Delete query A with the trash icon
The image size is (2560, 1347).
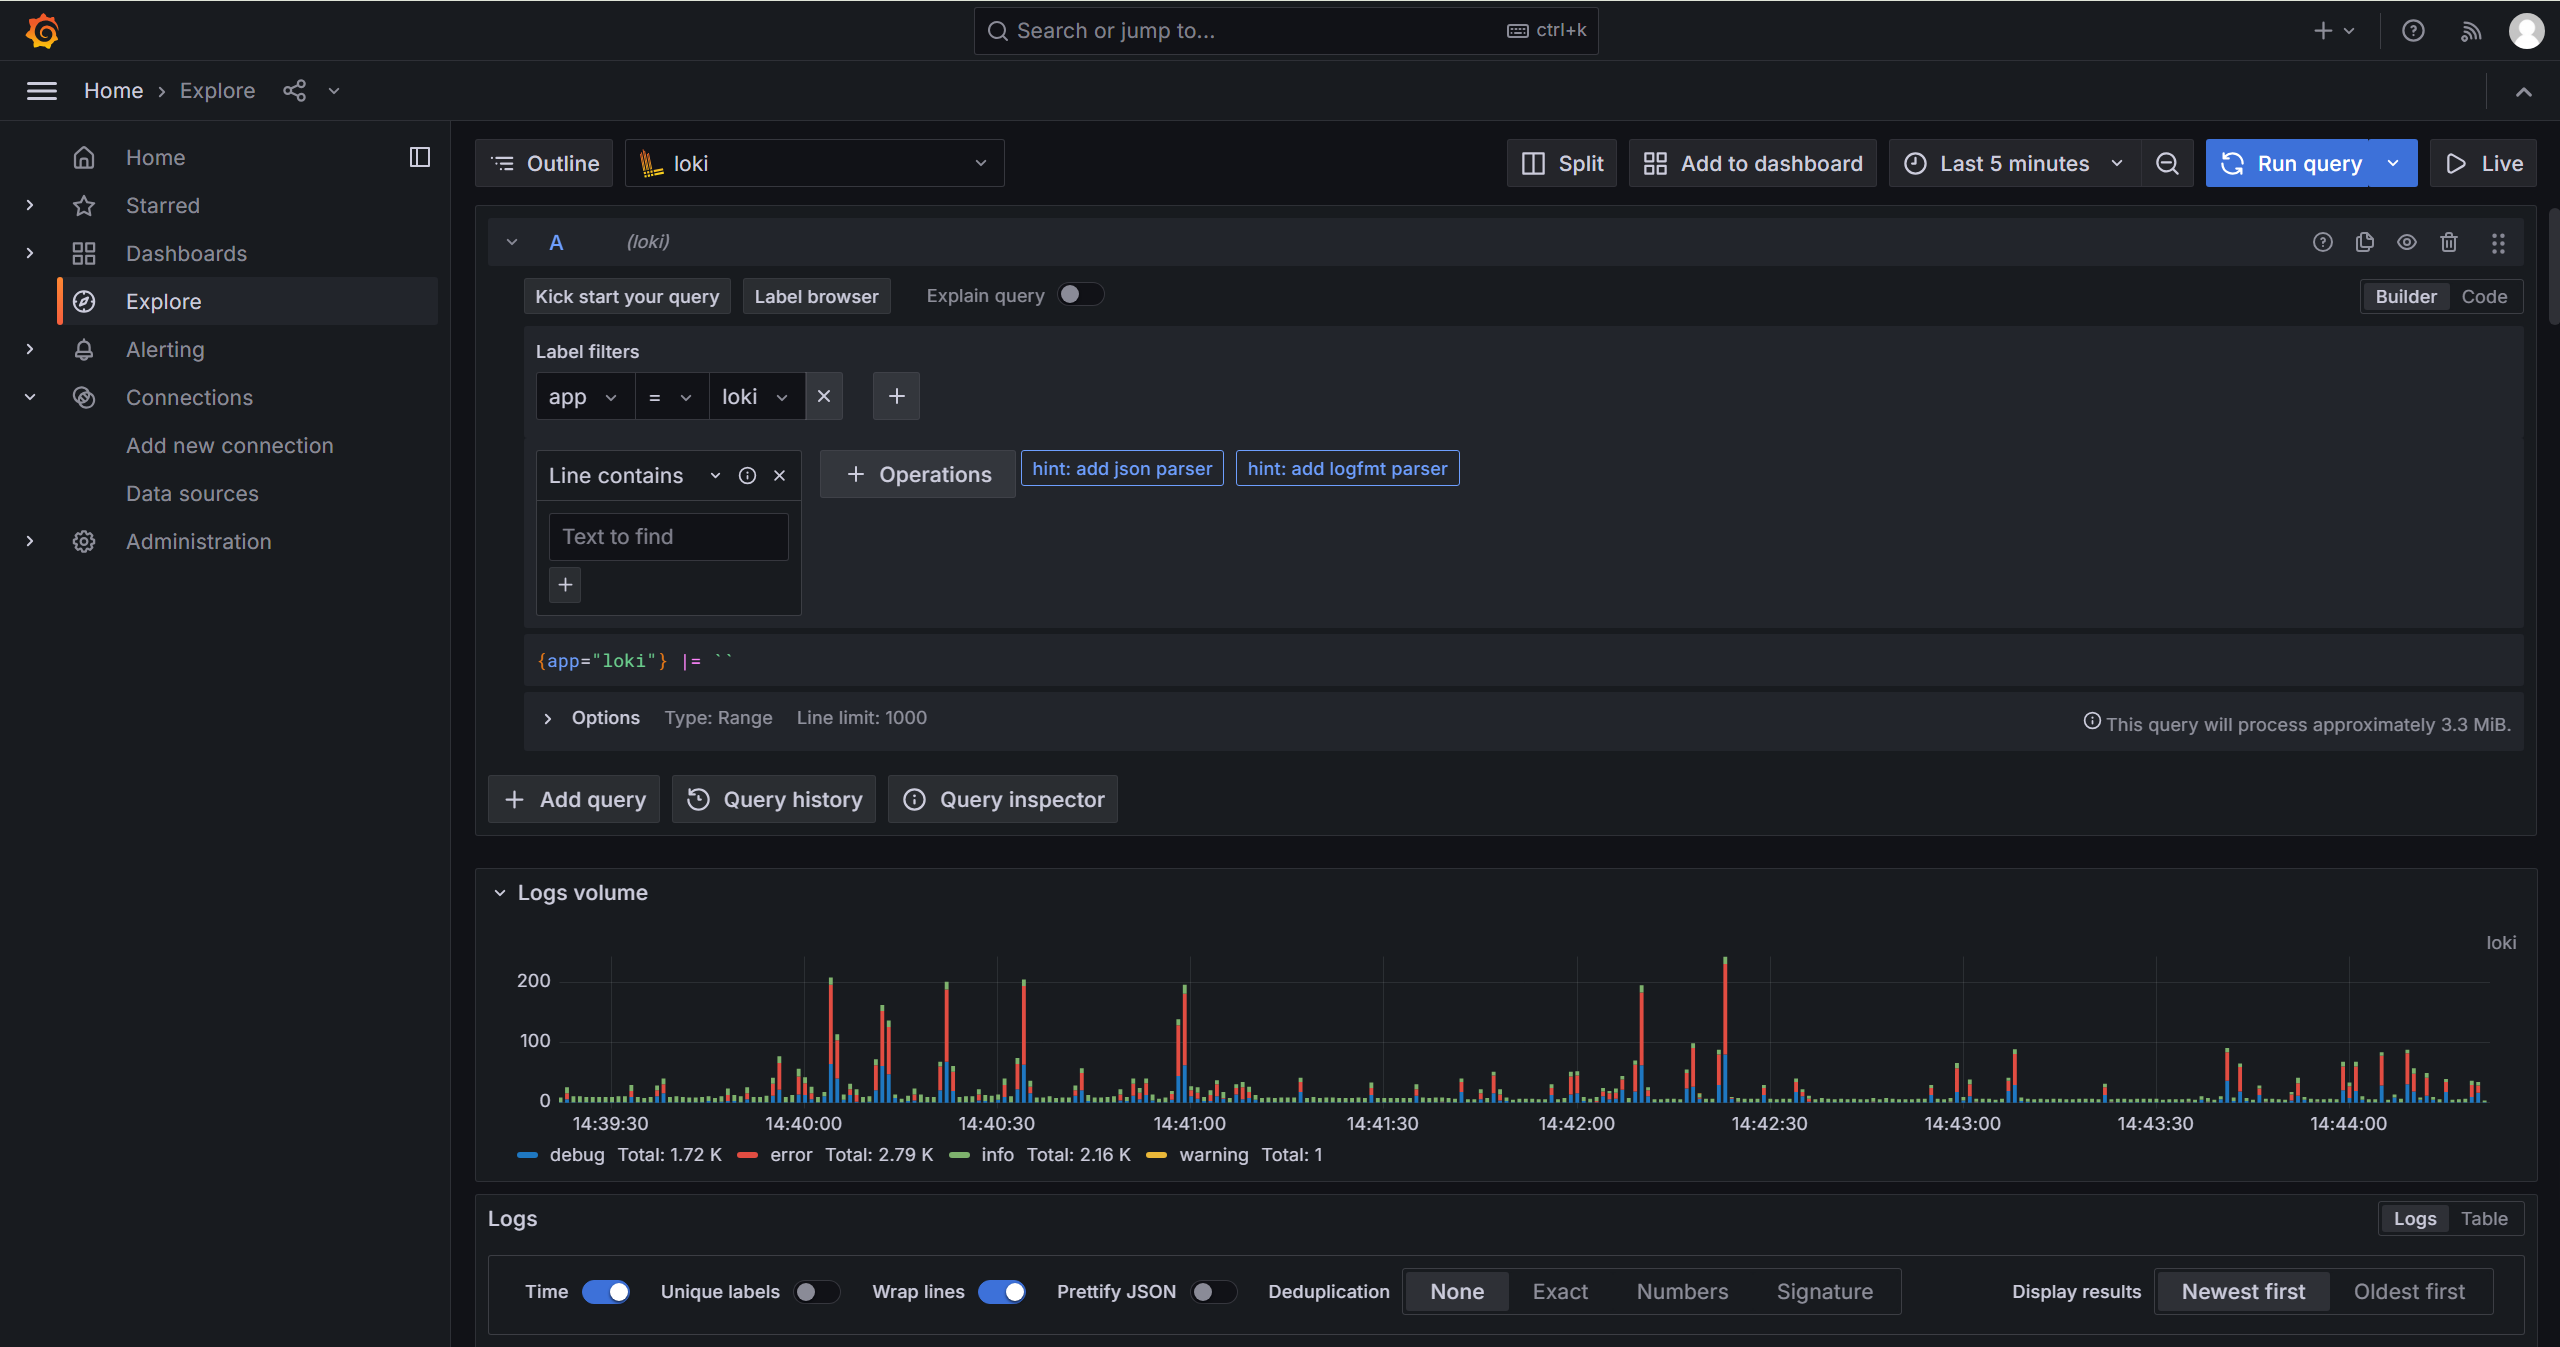tap(2449, 242)
